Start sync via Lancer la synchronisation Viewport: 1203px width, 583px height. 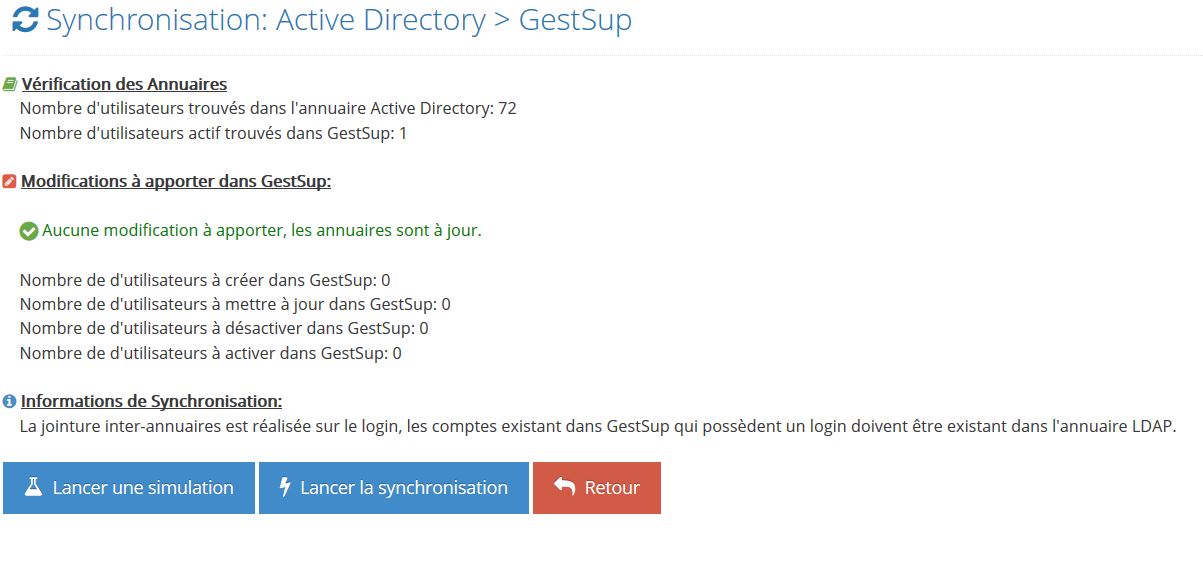393,488
